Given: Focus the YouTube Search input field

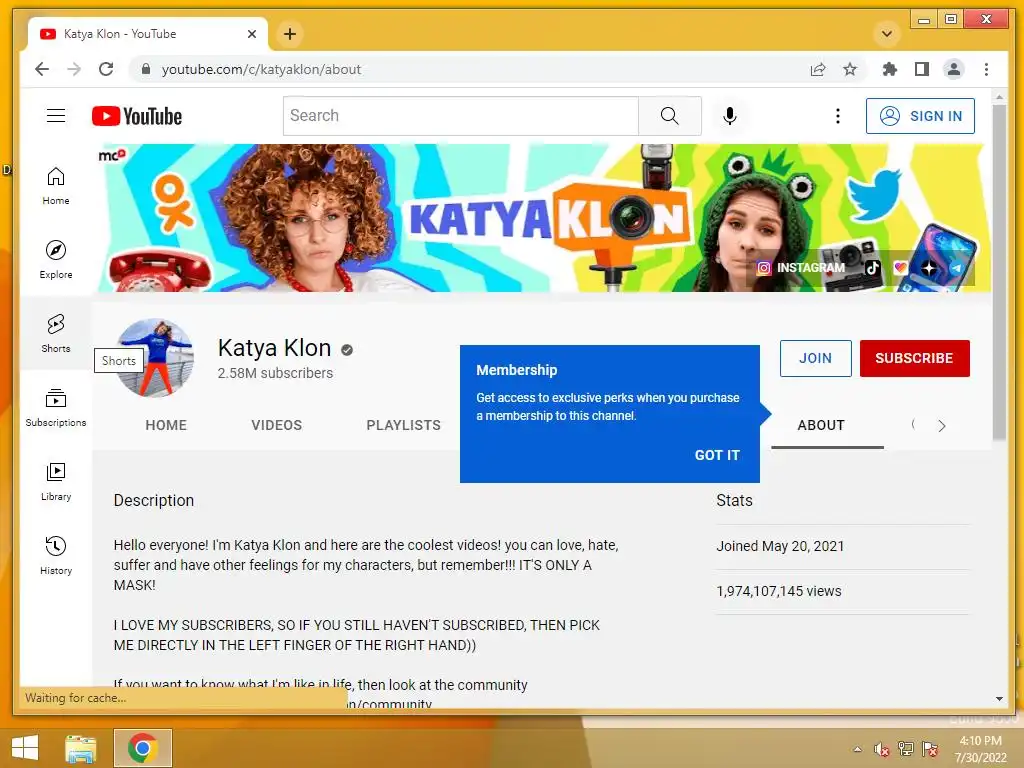Looking at the screenshot, I should pos(460,116).
